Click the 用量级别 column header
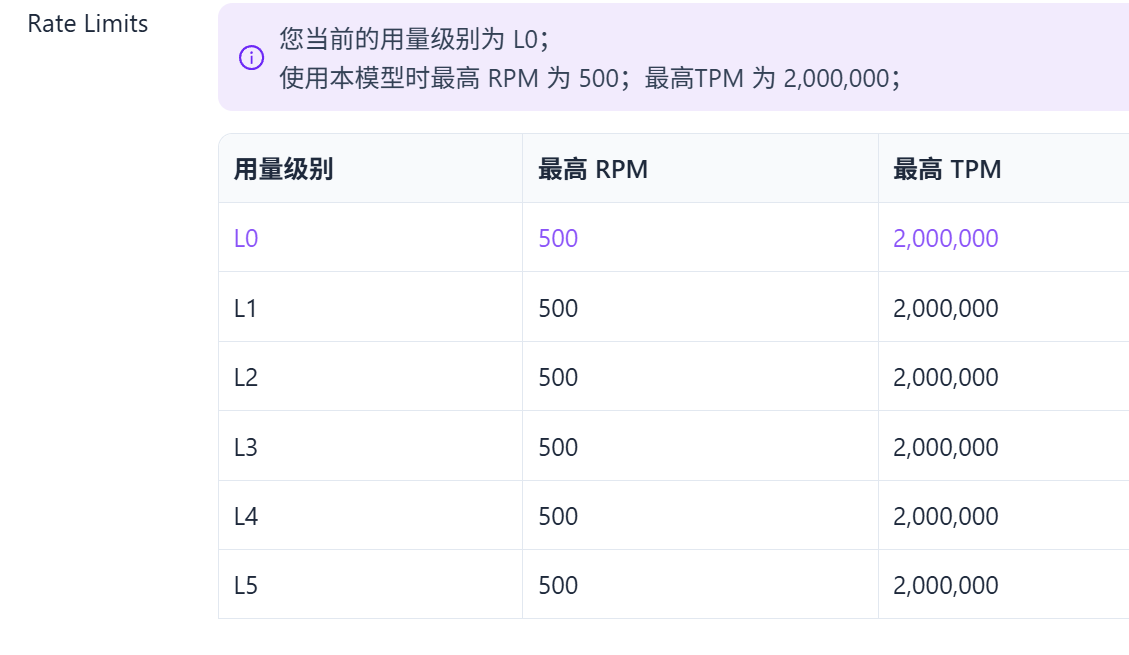Screen dimensions: 1129x655 pyautogui.click(x=283, y=169)
